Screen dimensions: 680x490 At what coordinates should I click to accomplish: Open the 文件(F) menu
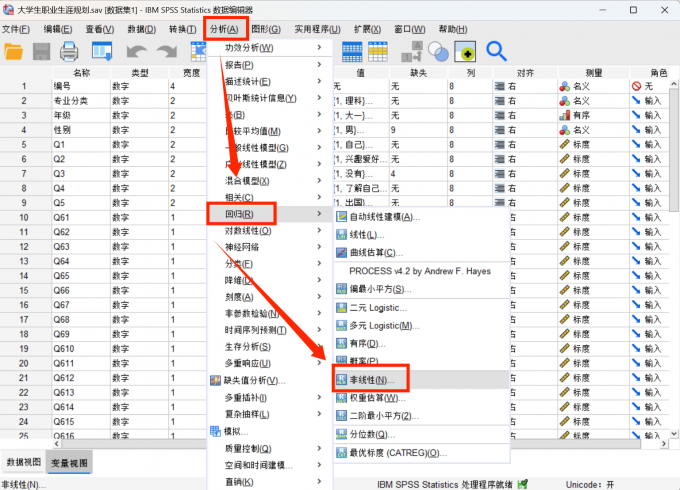16,29
